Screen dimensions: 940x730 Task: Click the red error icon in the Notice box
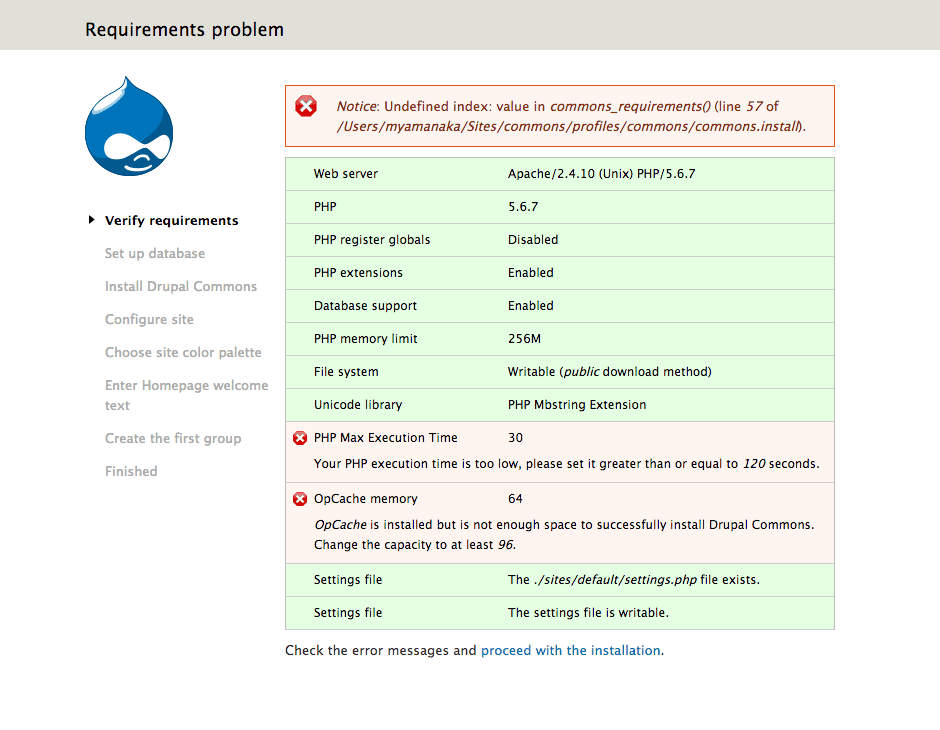click(306, 106)
